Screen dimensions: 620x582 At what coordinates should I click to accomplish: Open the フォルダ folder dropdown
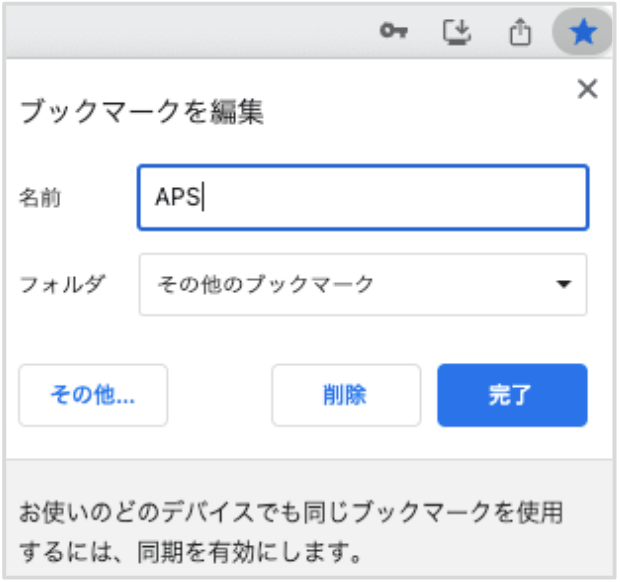pyautogui.click(x=363, y=284)
